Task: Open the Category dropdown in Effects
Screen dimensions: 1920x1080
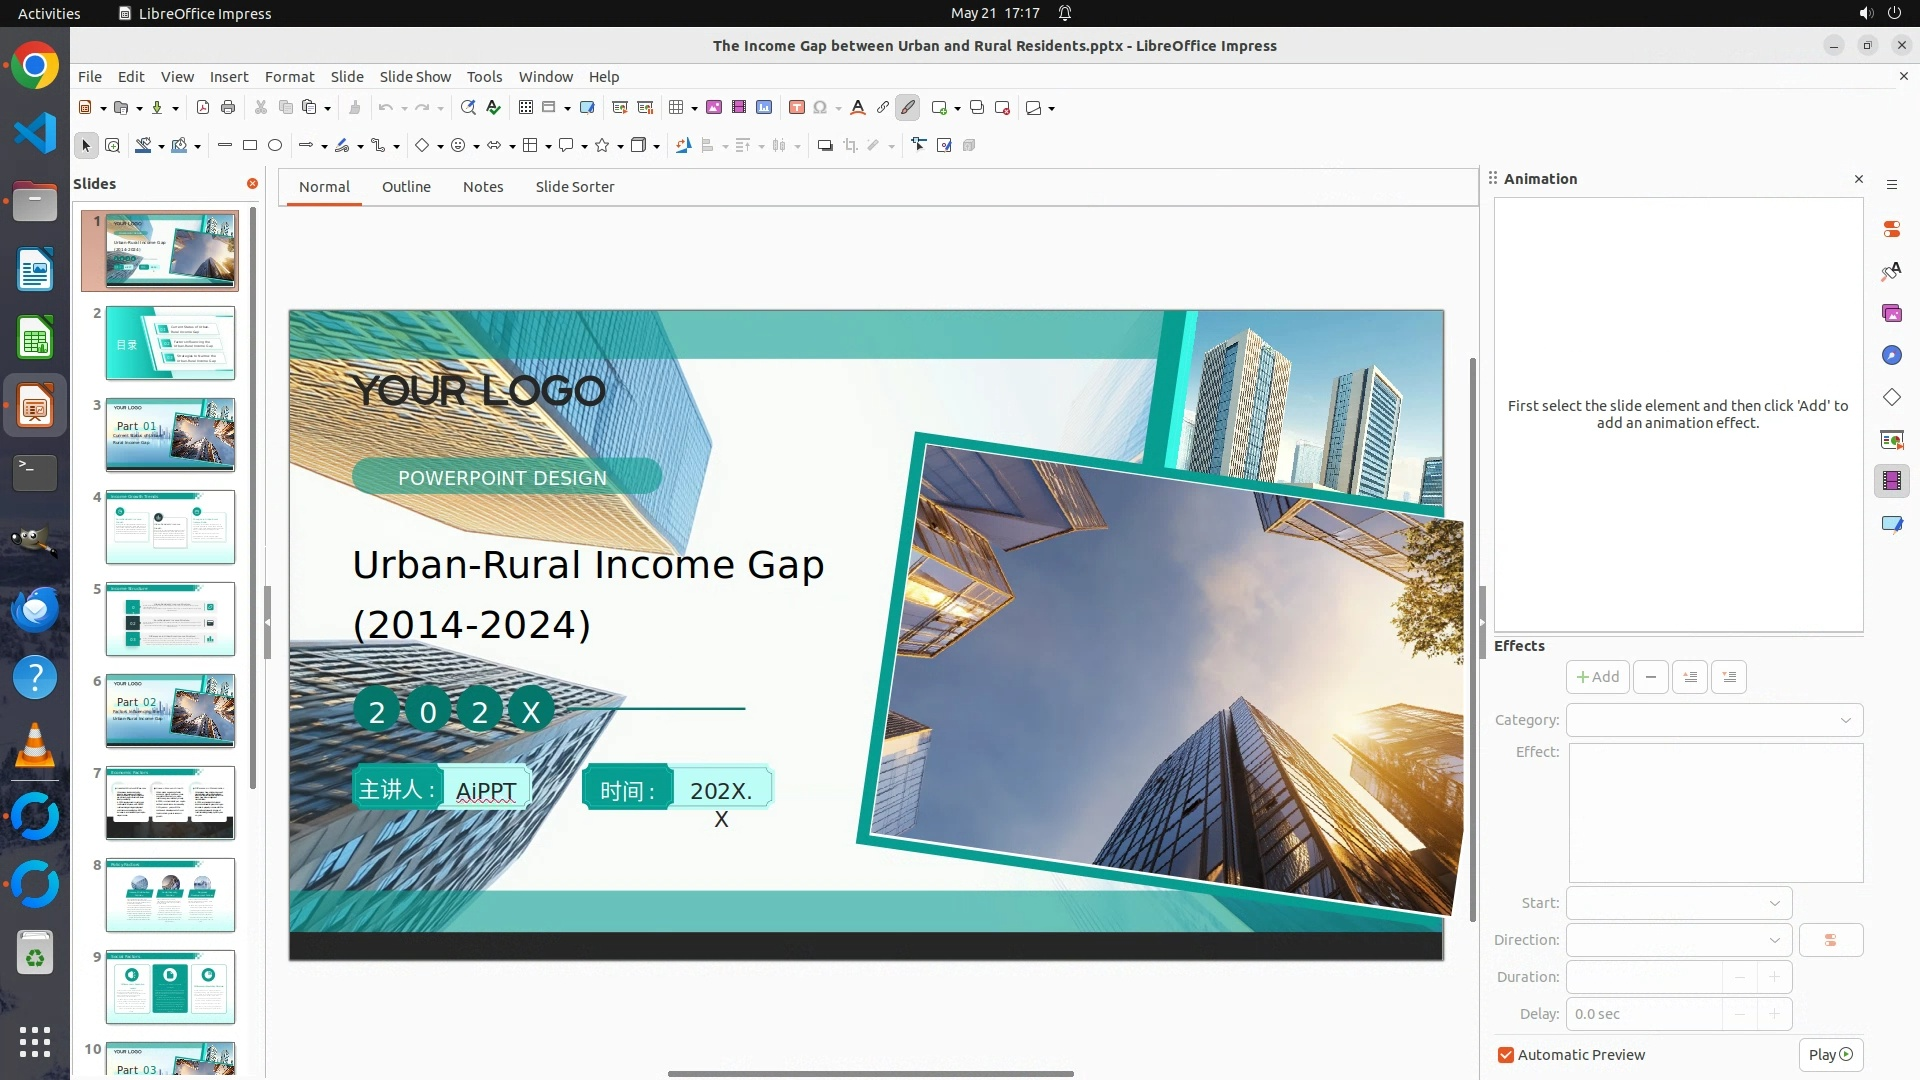Action: (x=1714, y=720)
